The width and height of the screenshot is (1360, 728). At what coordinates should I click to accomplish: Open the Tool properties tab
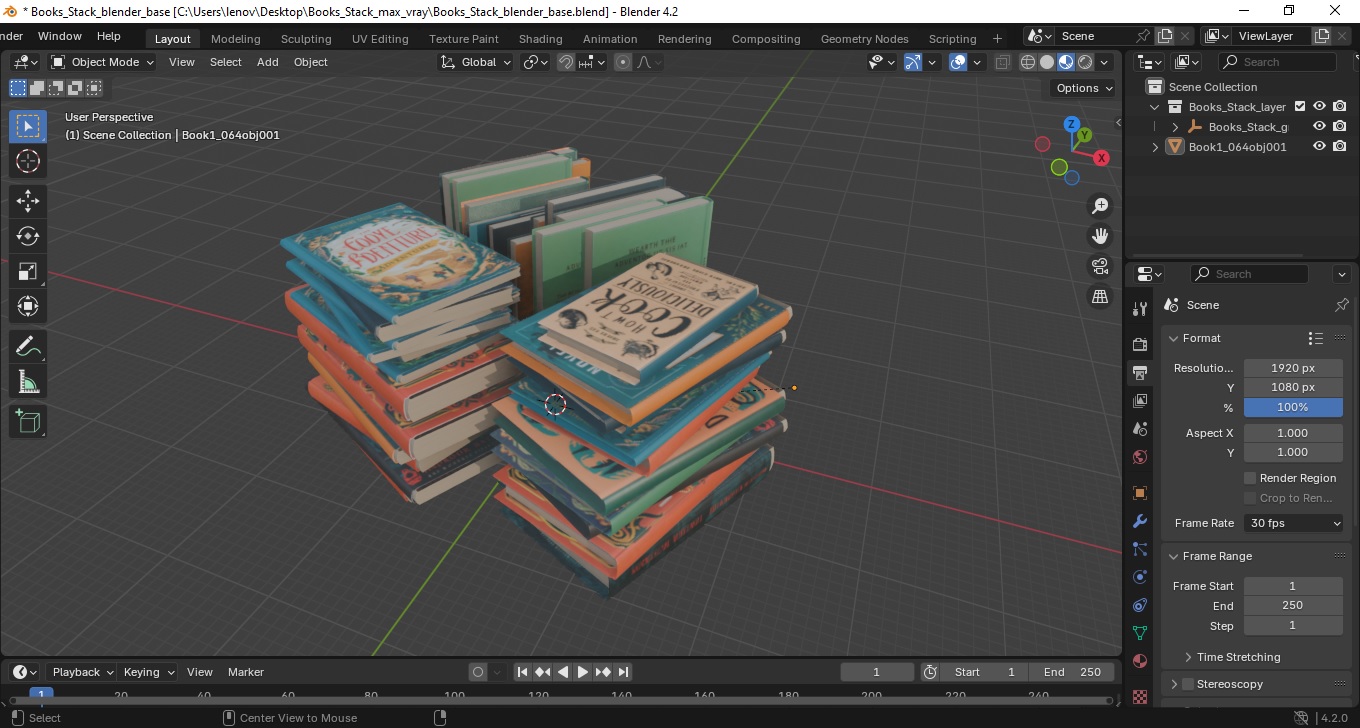pos(1140,309)
